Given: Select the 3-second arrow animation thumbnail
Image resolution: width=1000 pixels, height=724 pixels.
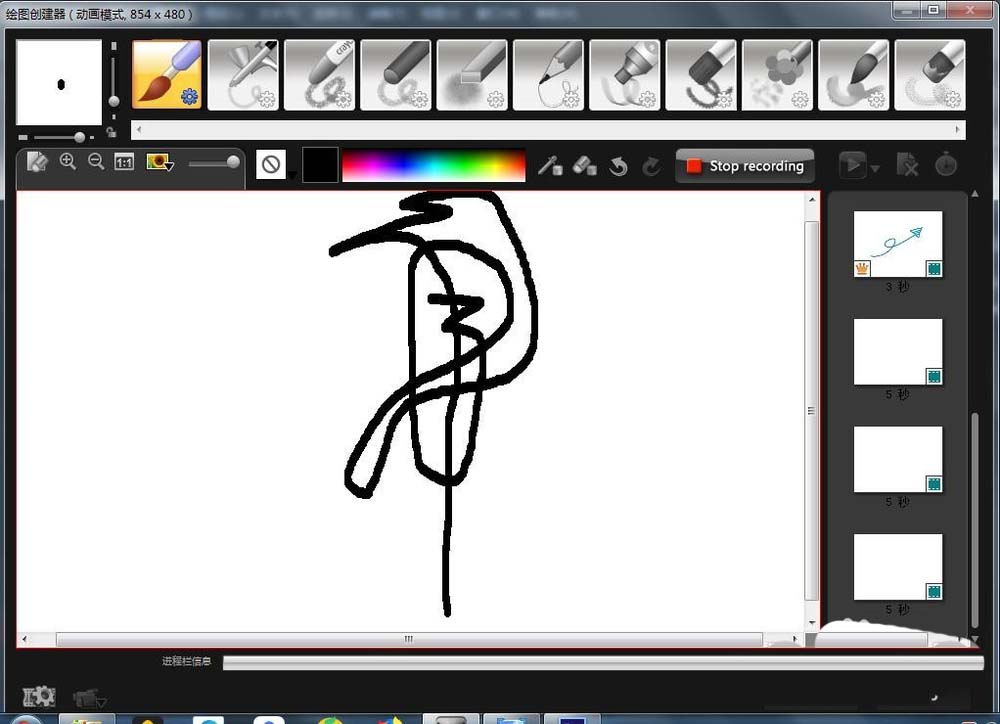Looking at the screenshot, I should click(x=898, y=244).
